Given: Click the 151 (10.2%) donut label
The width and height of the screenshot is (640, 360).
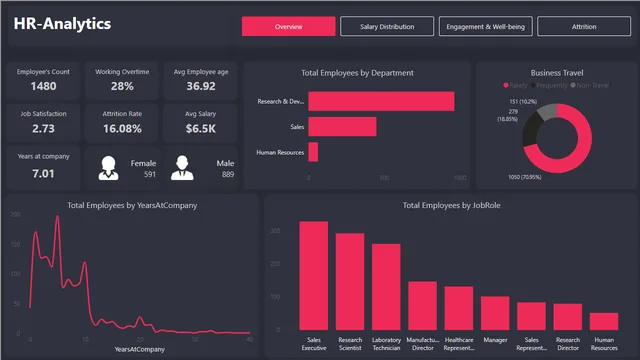Looking at the screenshot, I should coord(523,102).
